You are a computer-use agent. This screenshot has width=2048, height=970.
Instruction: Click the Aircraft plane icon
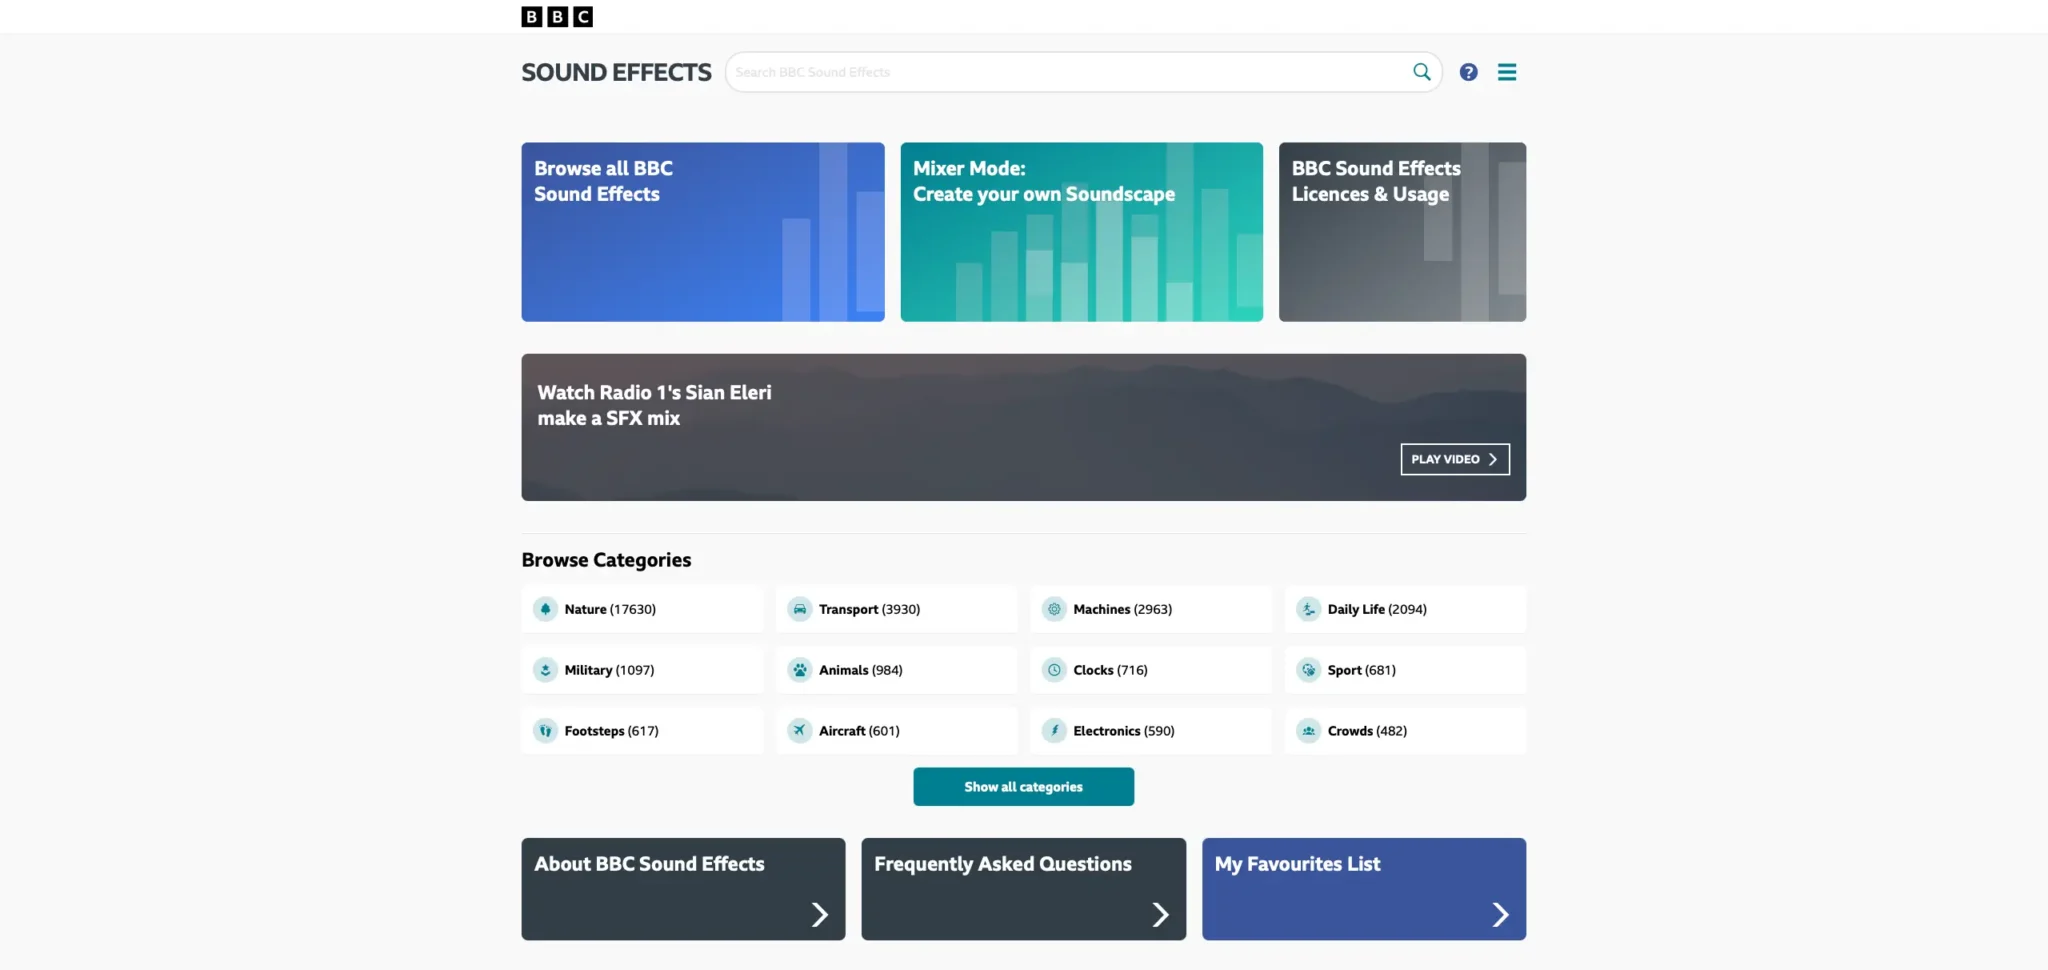pyautogui.click(x=799, y=731)
